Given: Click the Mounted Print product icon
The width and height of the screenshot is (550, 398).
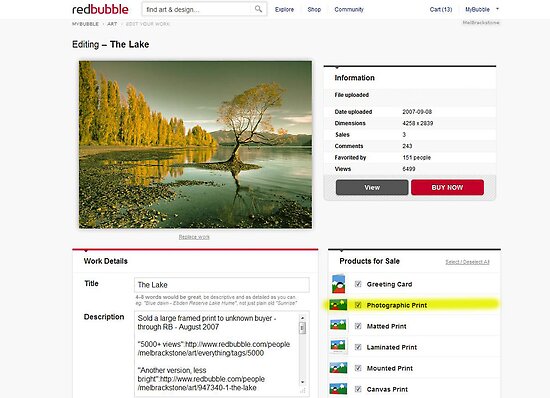Looking at the screenshot, I should point(338,368).
